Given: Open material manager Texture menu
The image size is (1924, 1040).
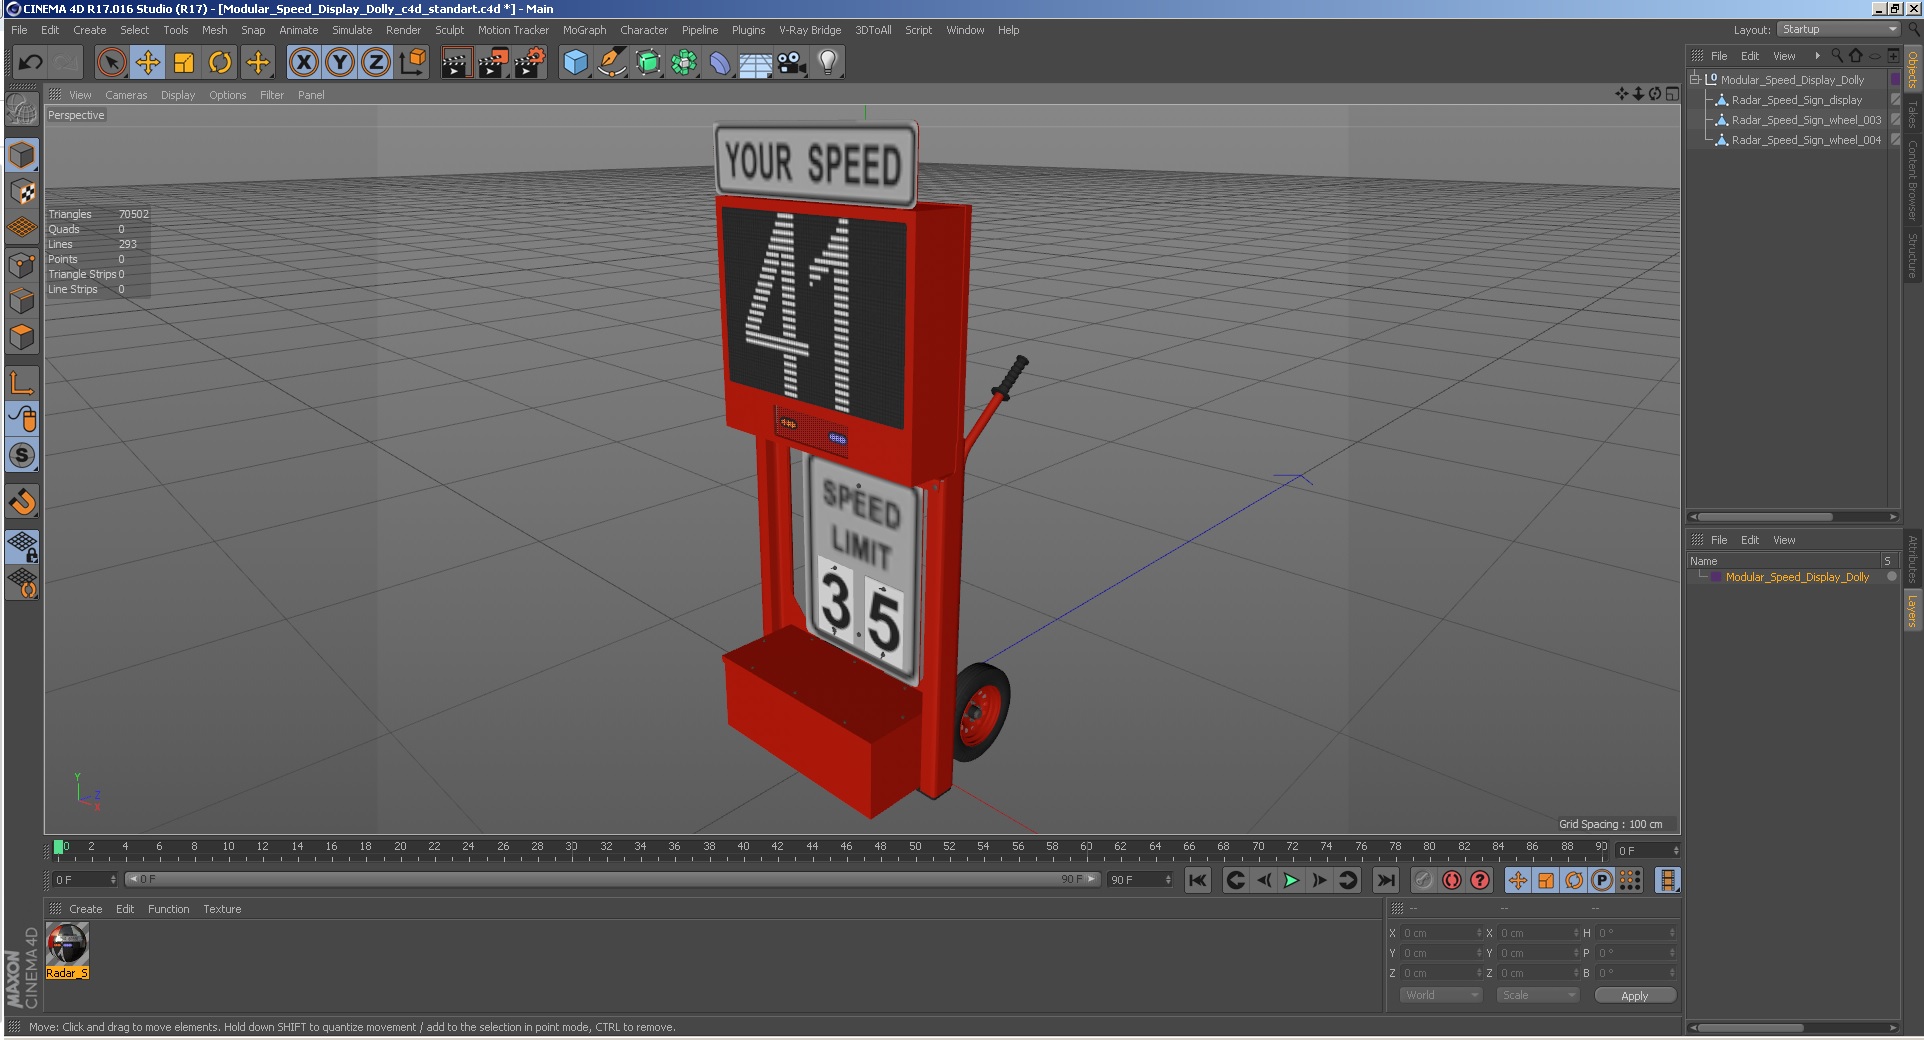Looking at the screenshot, I should 222,909.
